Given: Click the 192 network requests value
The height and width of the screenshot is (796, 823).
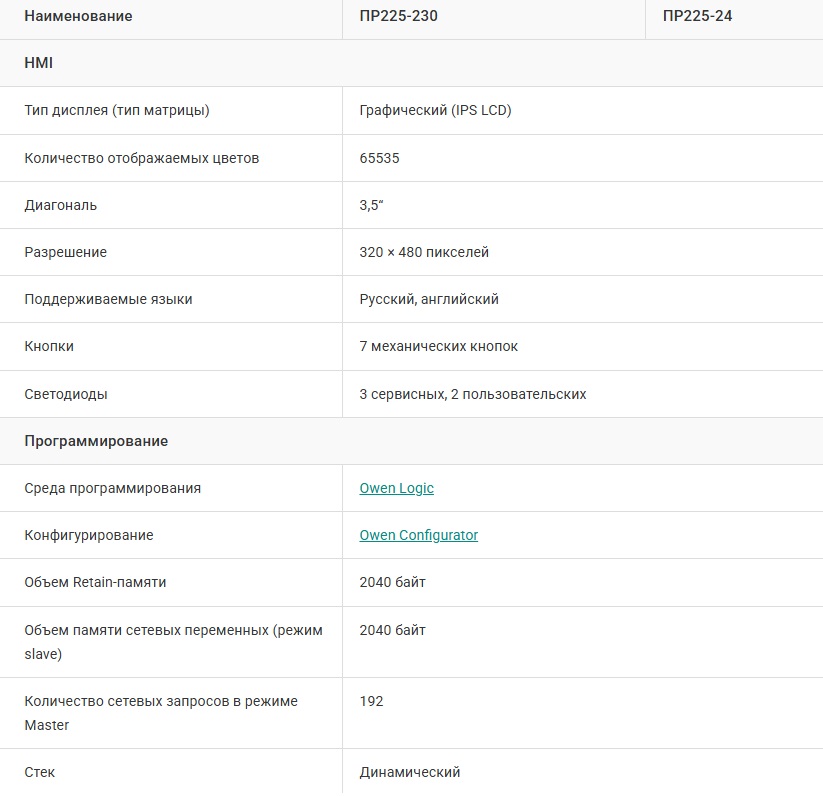Looking at the screenshot, I should click(x=371, y=701).
